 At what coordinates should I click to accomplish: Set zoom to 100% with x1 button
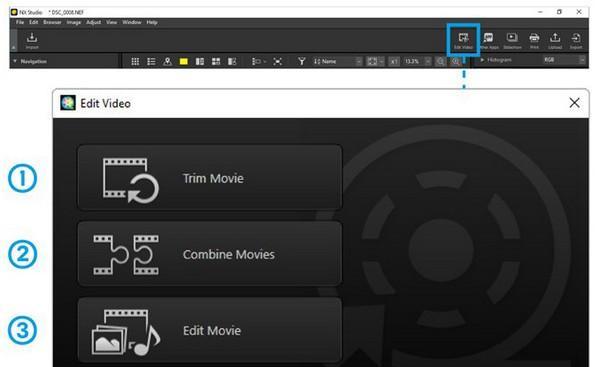[x=394, y=61]
